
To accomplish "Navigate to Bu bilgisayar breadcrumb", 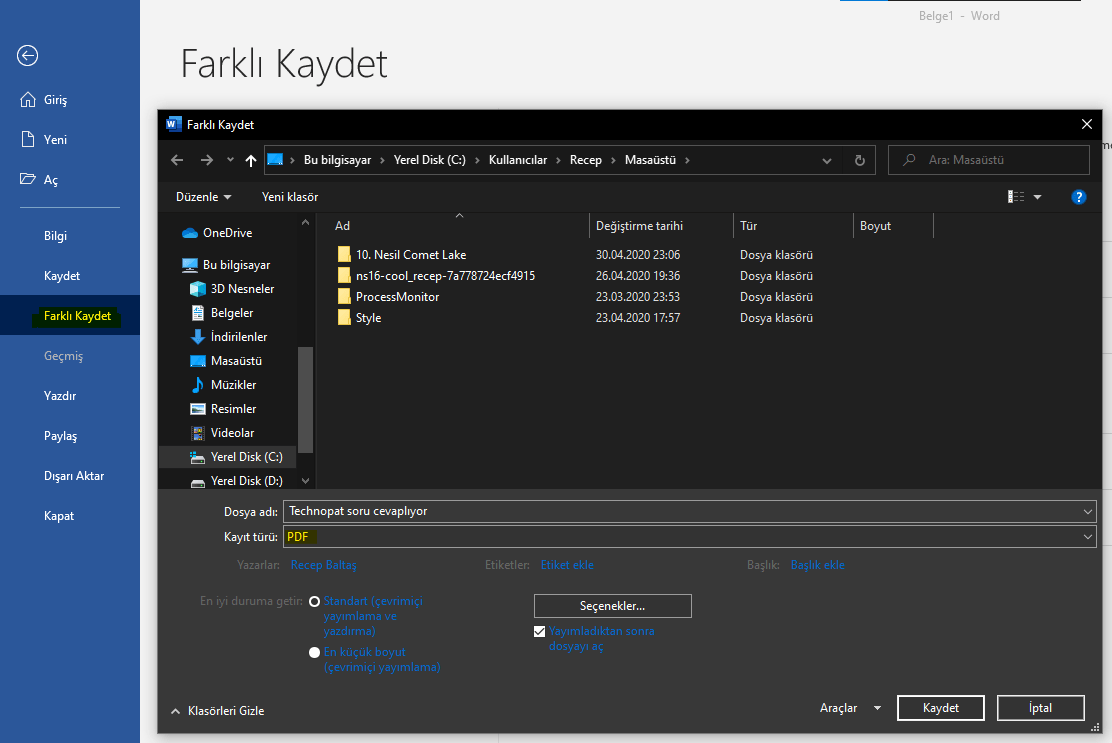I will 337,160.
